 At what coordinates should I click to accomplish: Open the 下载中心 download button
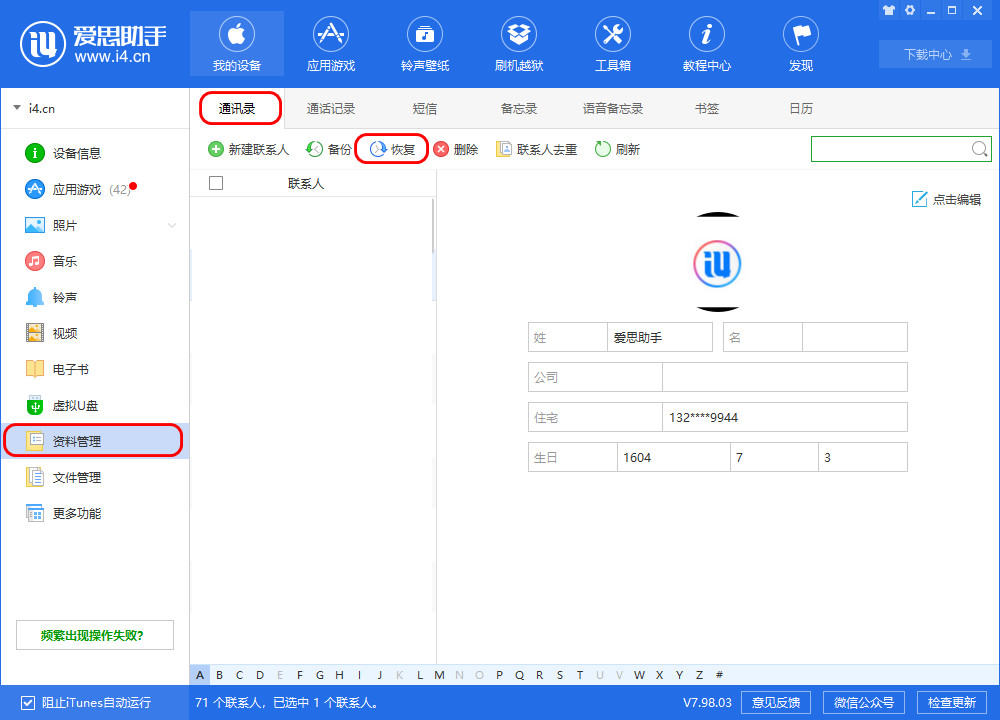tap(937, 55)
